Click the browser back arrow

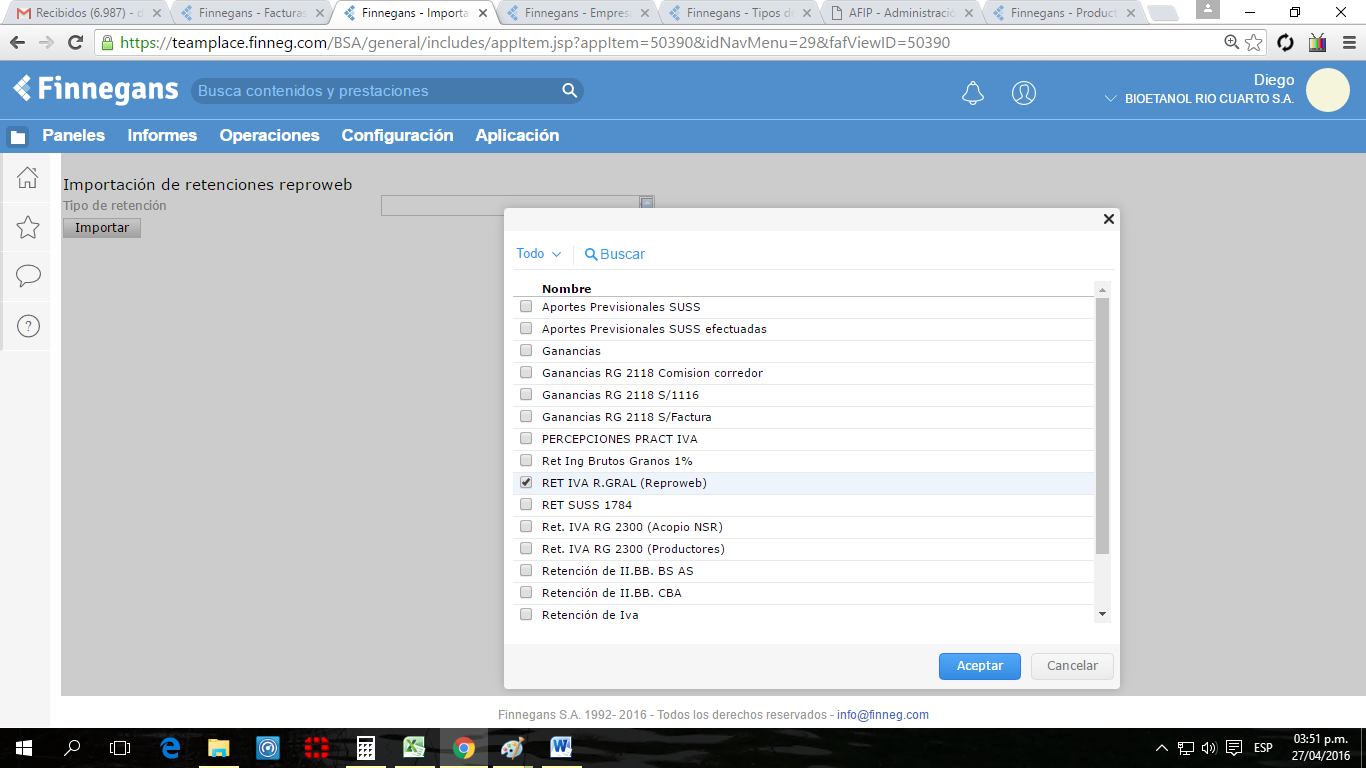[x=17, y=43]
